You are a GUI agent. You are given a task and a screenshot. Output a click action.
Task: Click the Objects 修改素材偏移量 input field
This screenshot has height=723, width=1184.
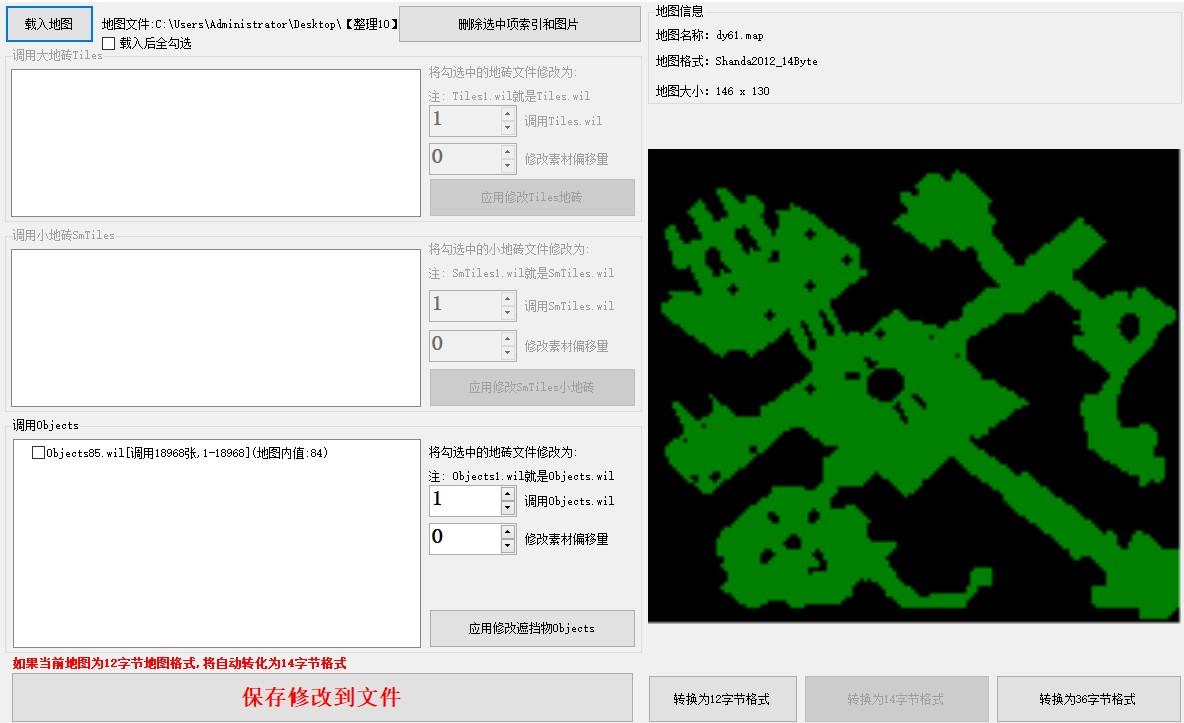click(464, 539)
